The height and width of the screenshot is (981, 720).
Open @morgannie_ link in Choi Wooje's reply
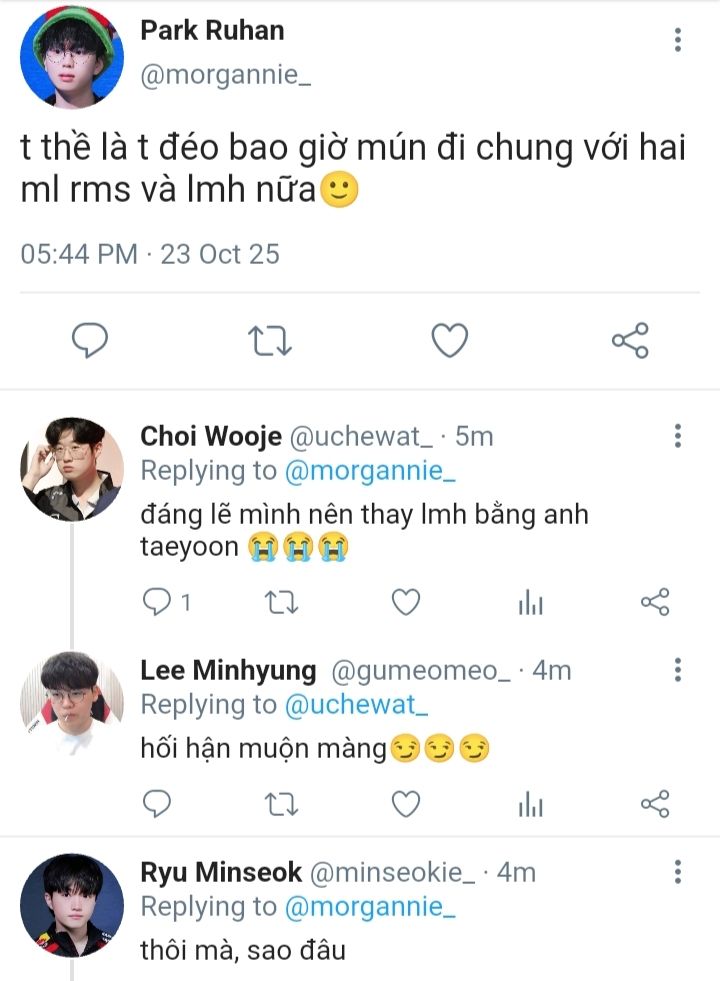tap(370, 471)
